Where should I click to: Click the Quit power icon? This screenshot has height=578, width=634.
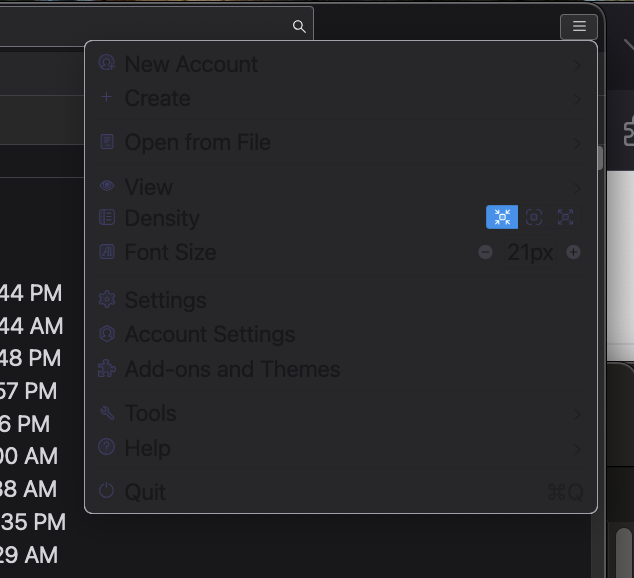tap(107, 492)
